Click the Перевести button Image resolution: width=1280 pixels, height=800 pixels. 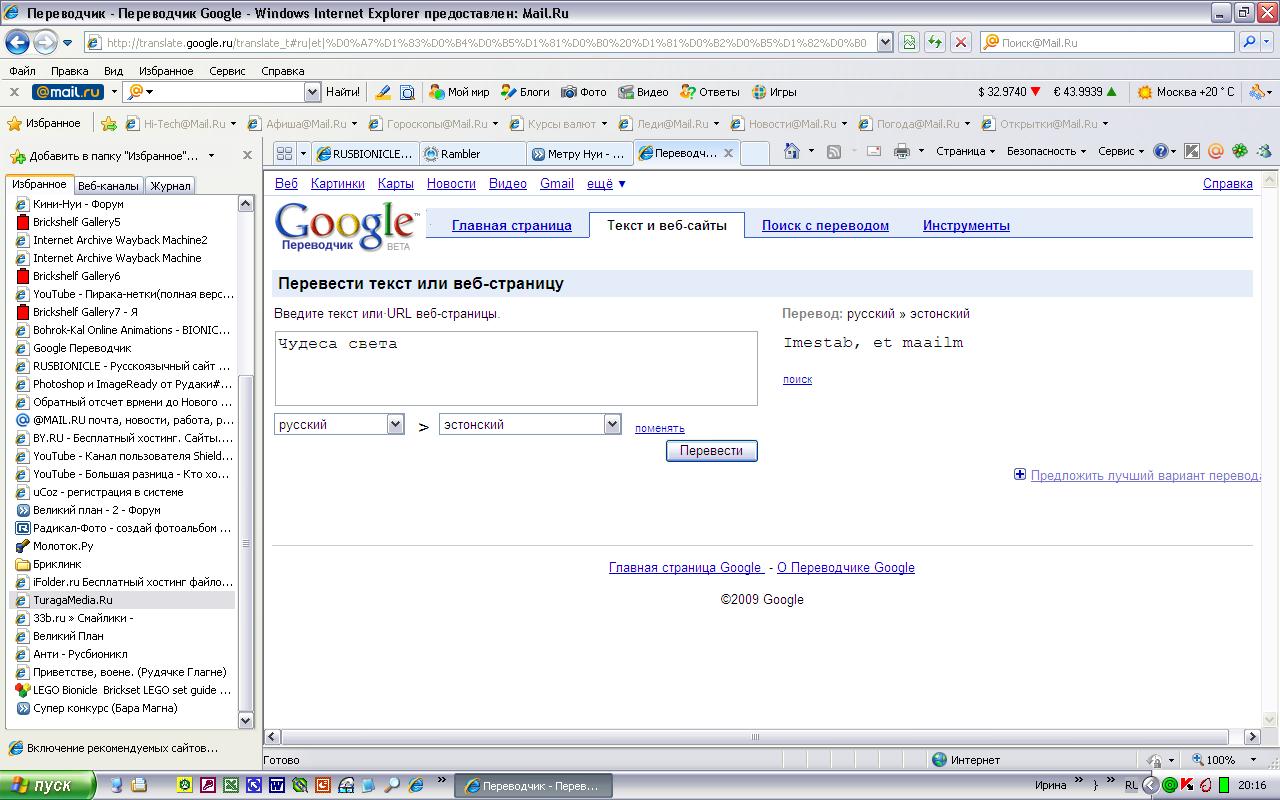(712, 451)
